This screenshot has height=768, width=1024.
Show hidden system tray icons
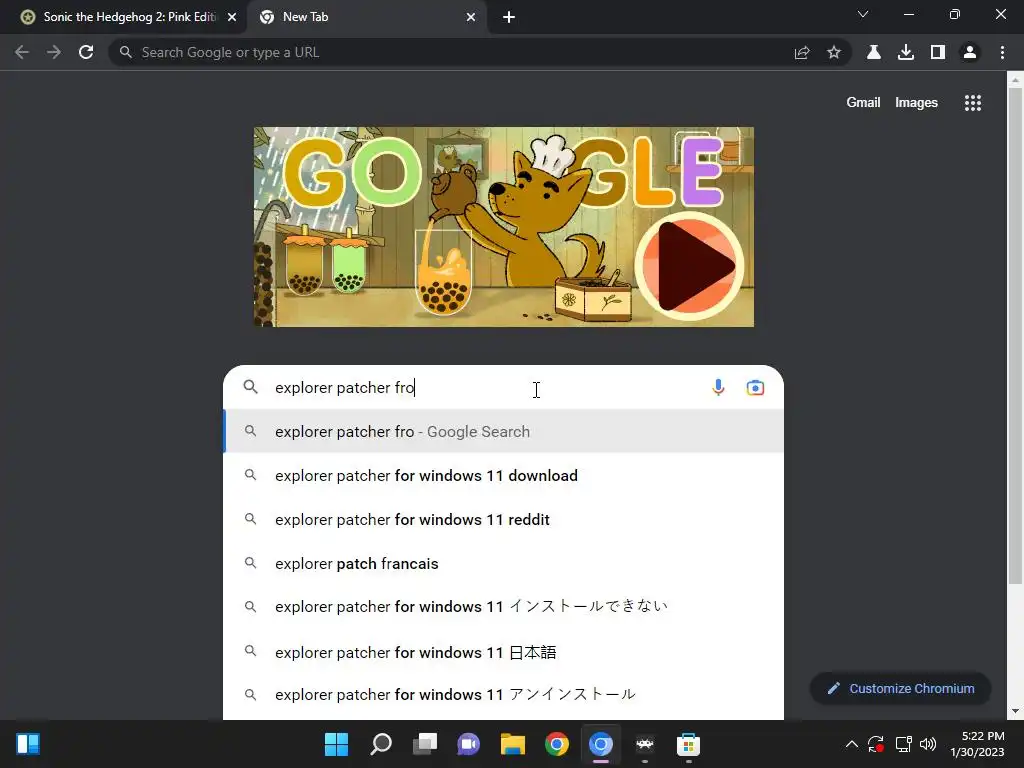pyautogui.click(x=852, y=744)
